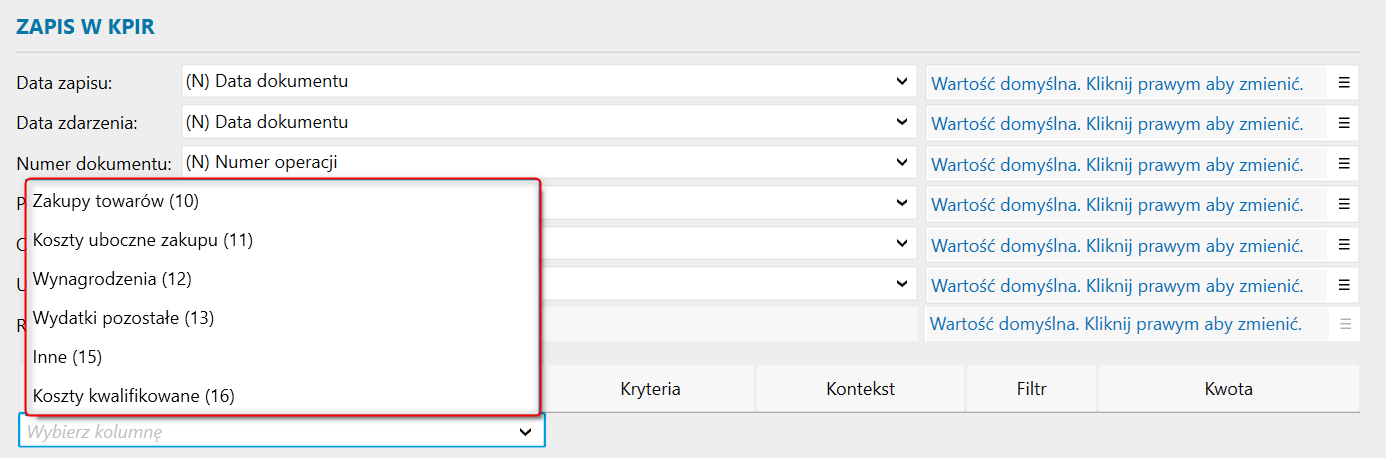Click the greyed hamburger menu in last row
Screen dimensions: 1386x458
point(1344,324)
